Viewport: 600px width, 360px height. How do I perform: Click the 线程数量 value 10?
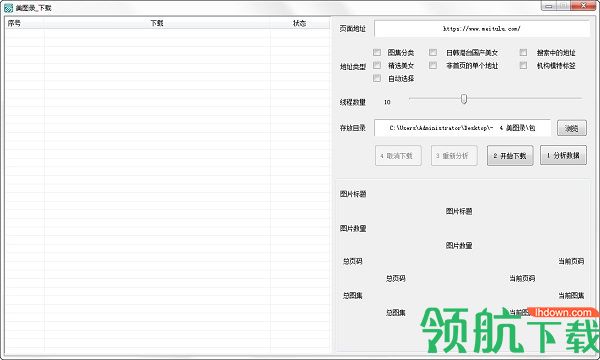[x=387, y=102]
